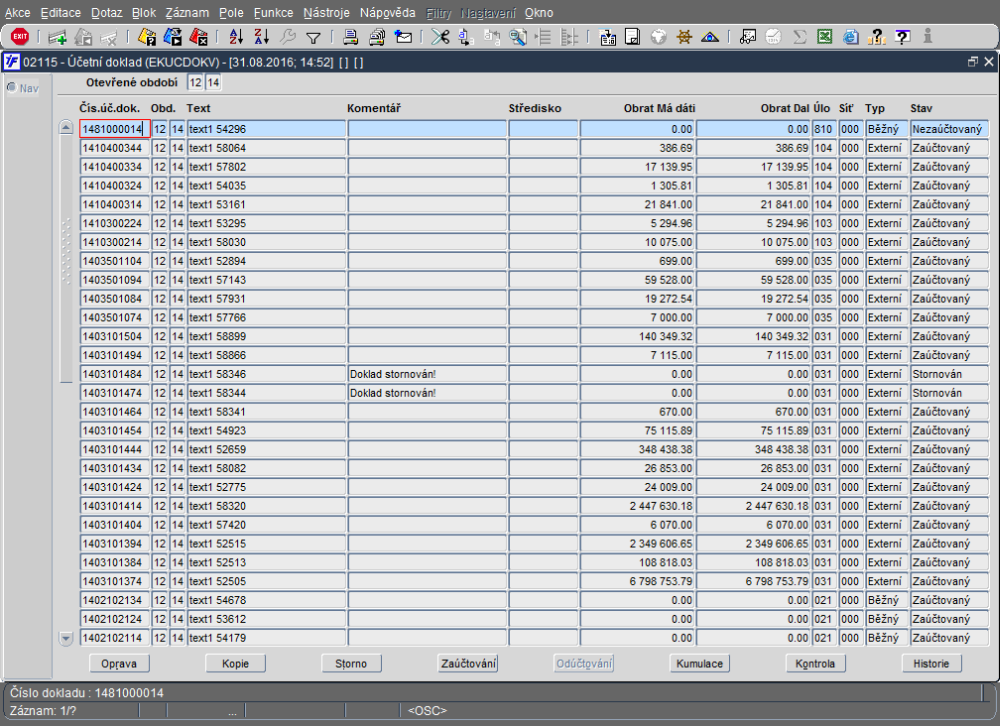Image resolution: width=1000 pixels, height=726 pixels.
Task: Click the execute query folder icon
Action: (173, 37)
